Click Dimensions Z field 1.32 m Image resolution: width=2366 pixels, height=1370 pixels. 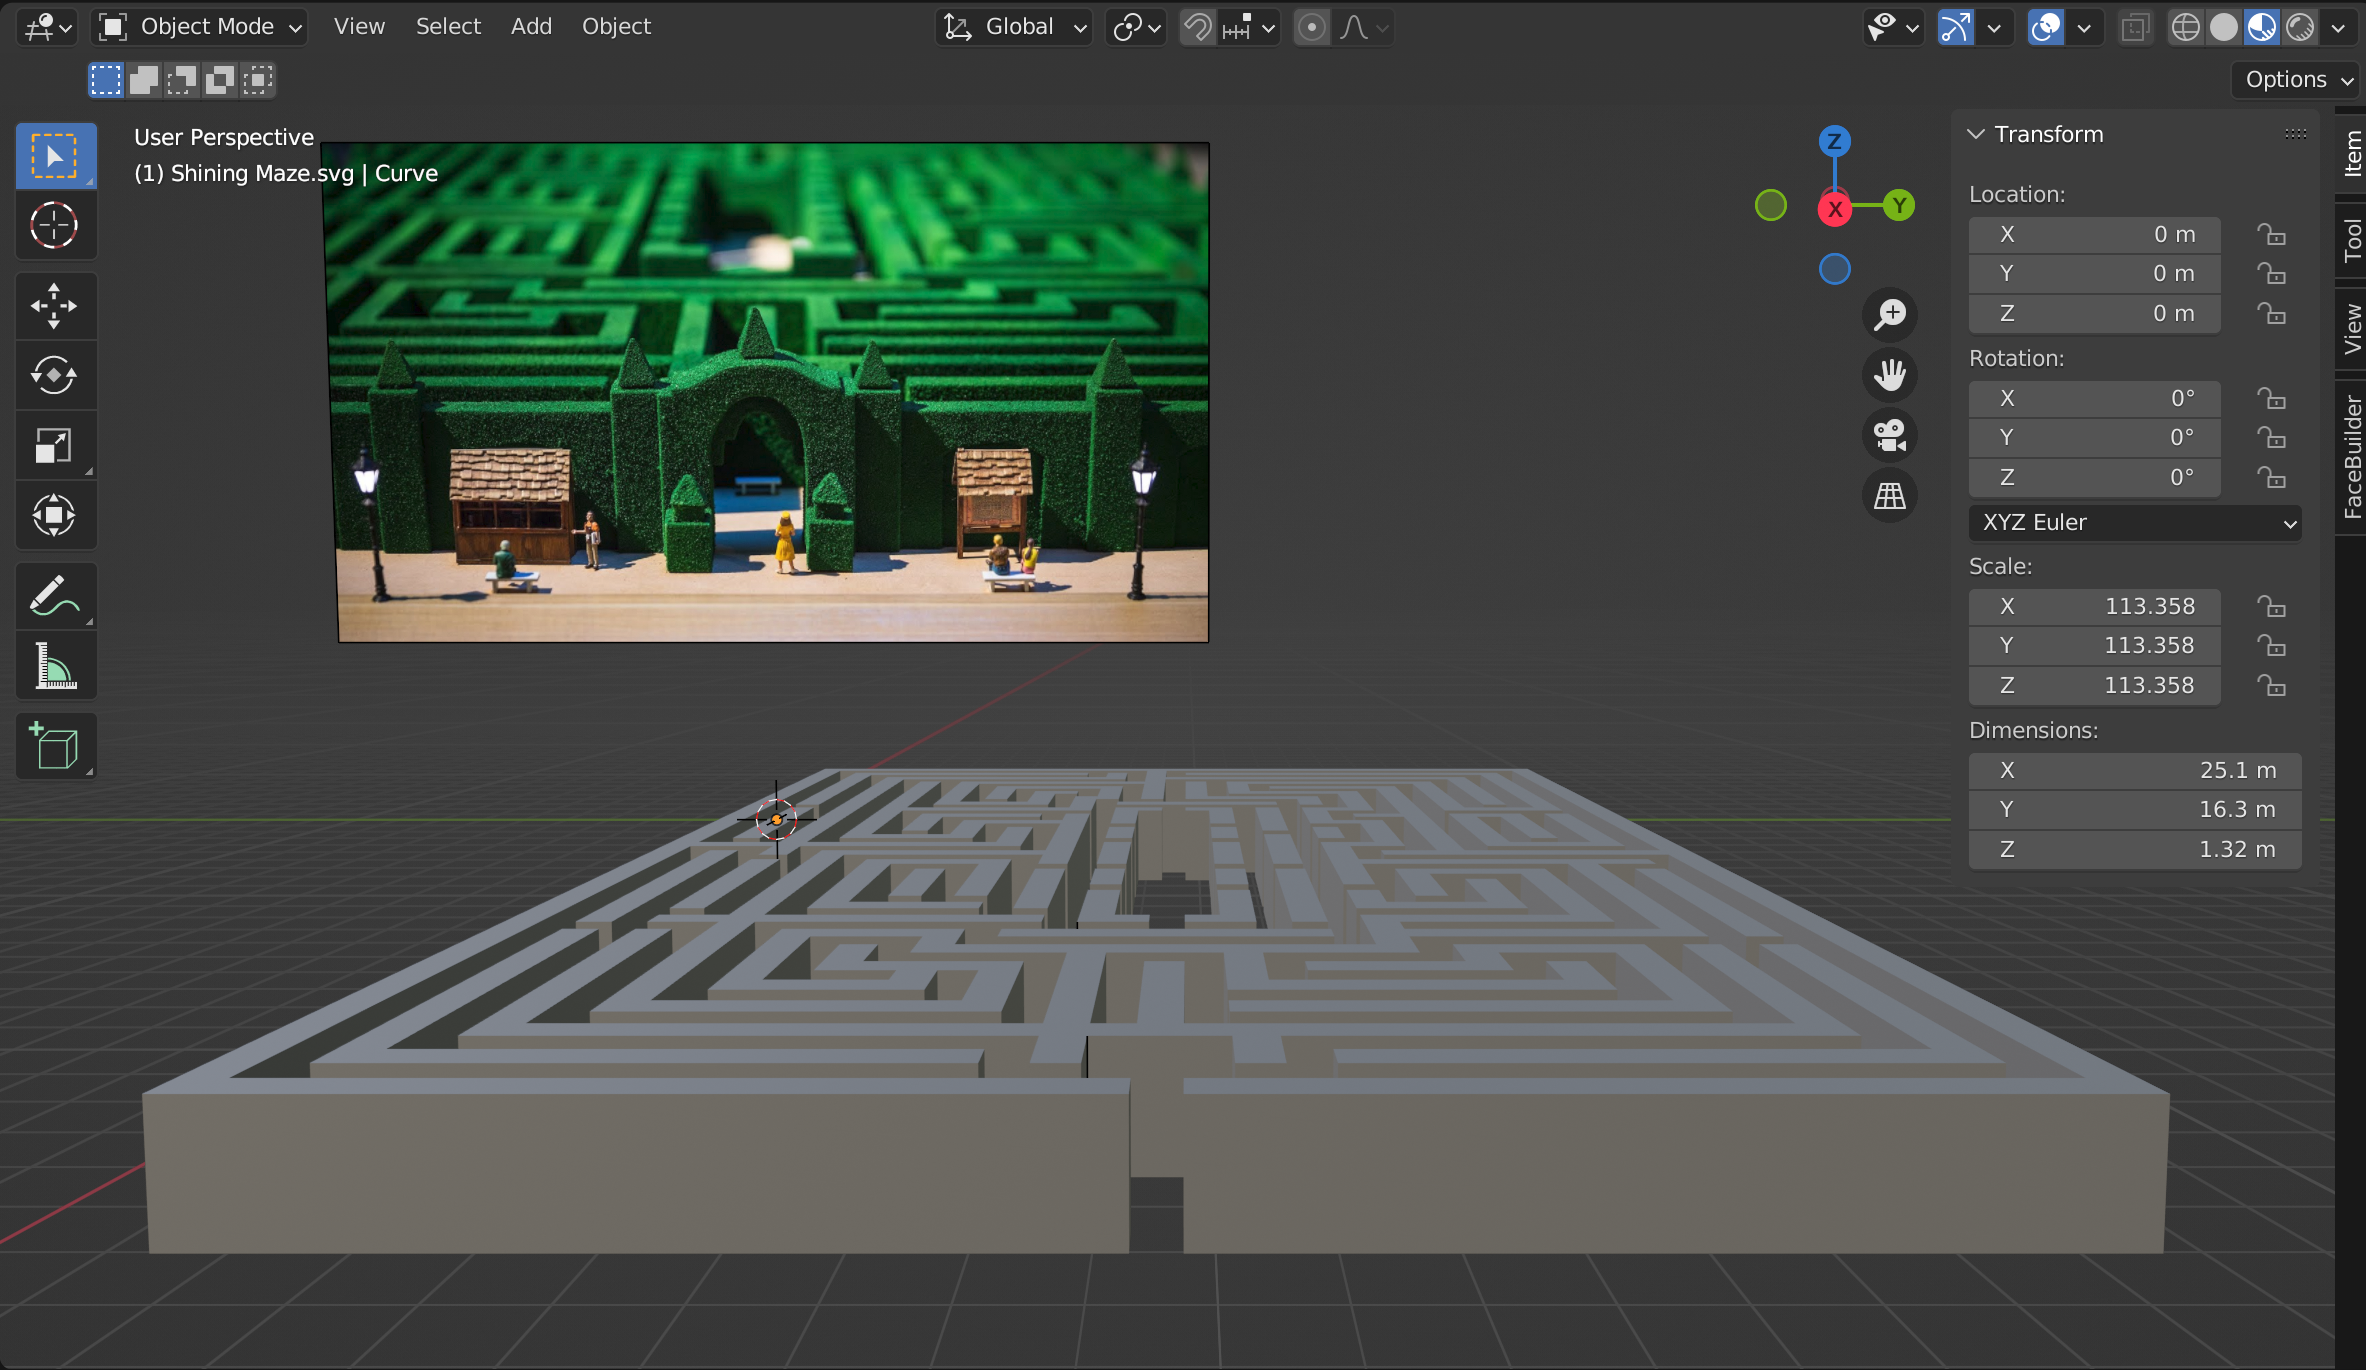pyautogui.click(x=2135, y=850)
